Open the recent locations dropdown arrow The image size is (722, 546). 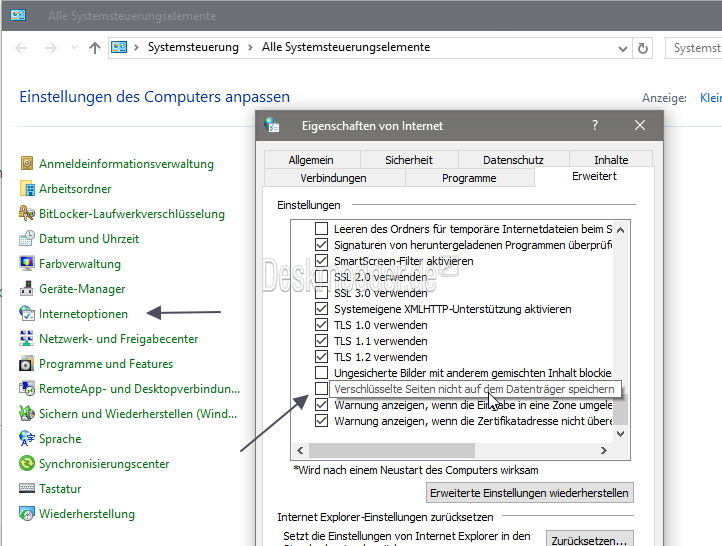coord(74,48)
